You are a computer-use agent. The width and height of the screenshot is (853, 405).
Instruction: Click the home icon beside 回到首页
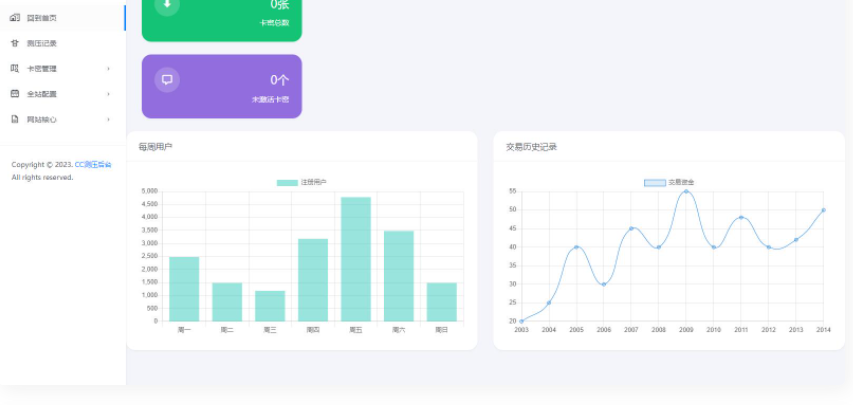(15, 18)
